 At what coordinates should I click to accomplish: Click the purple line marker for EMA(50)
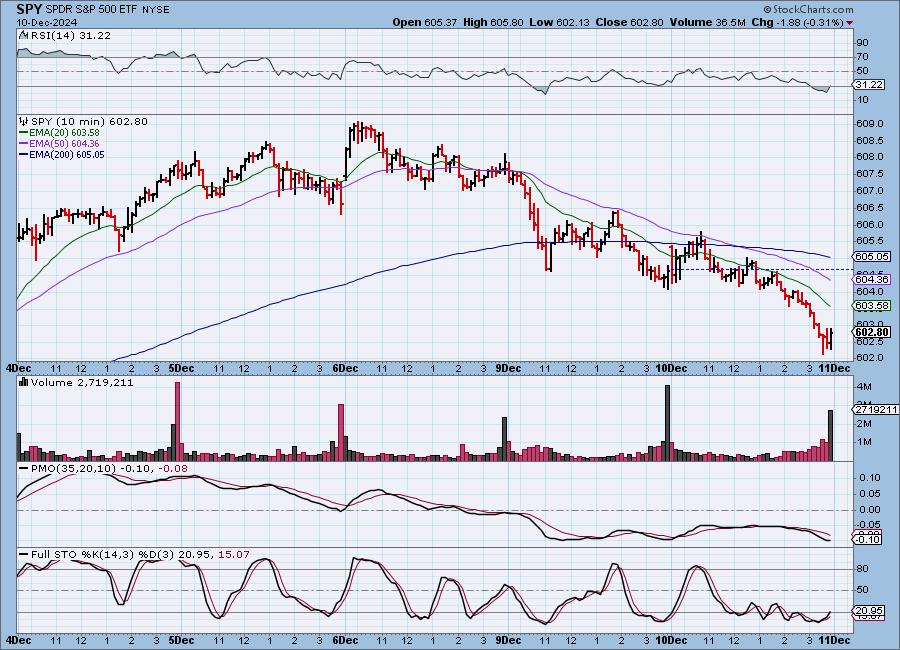[24, 144]
